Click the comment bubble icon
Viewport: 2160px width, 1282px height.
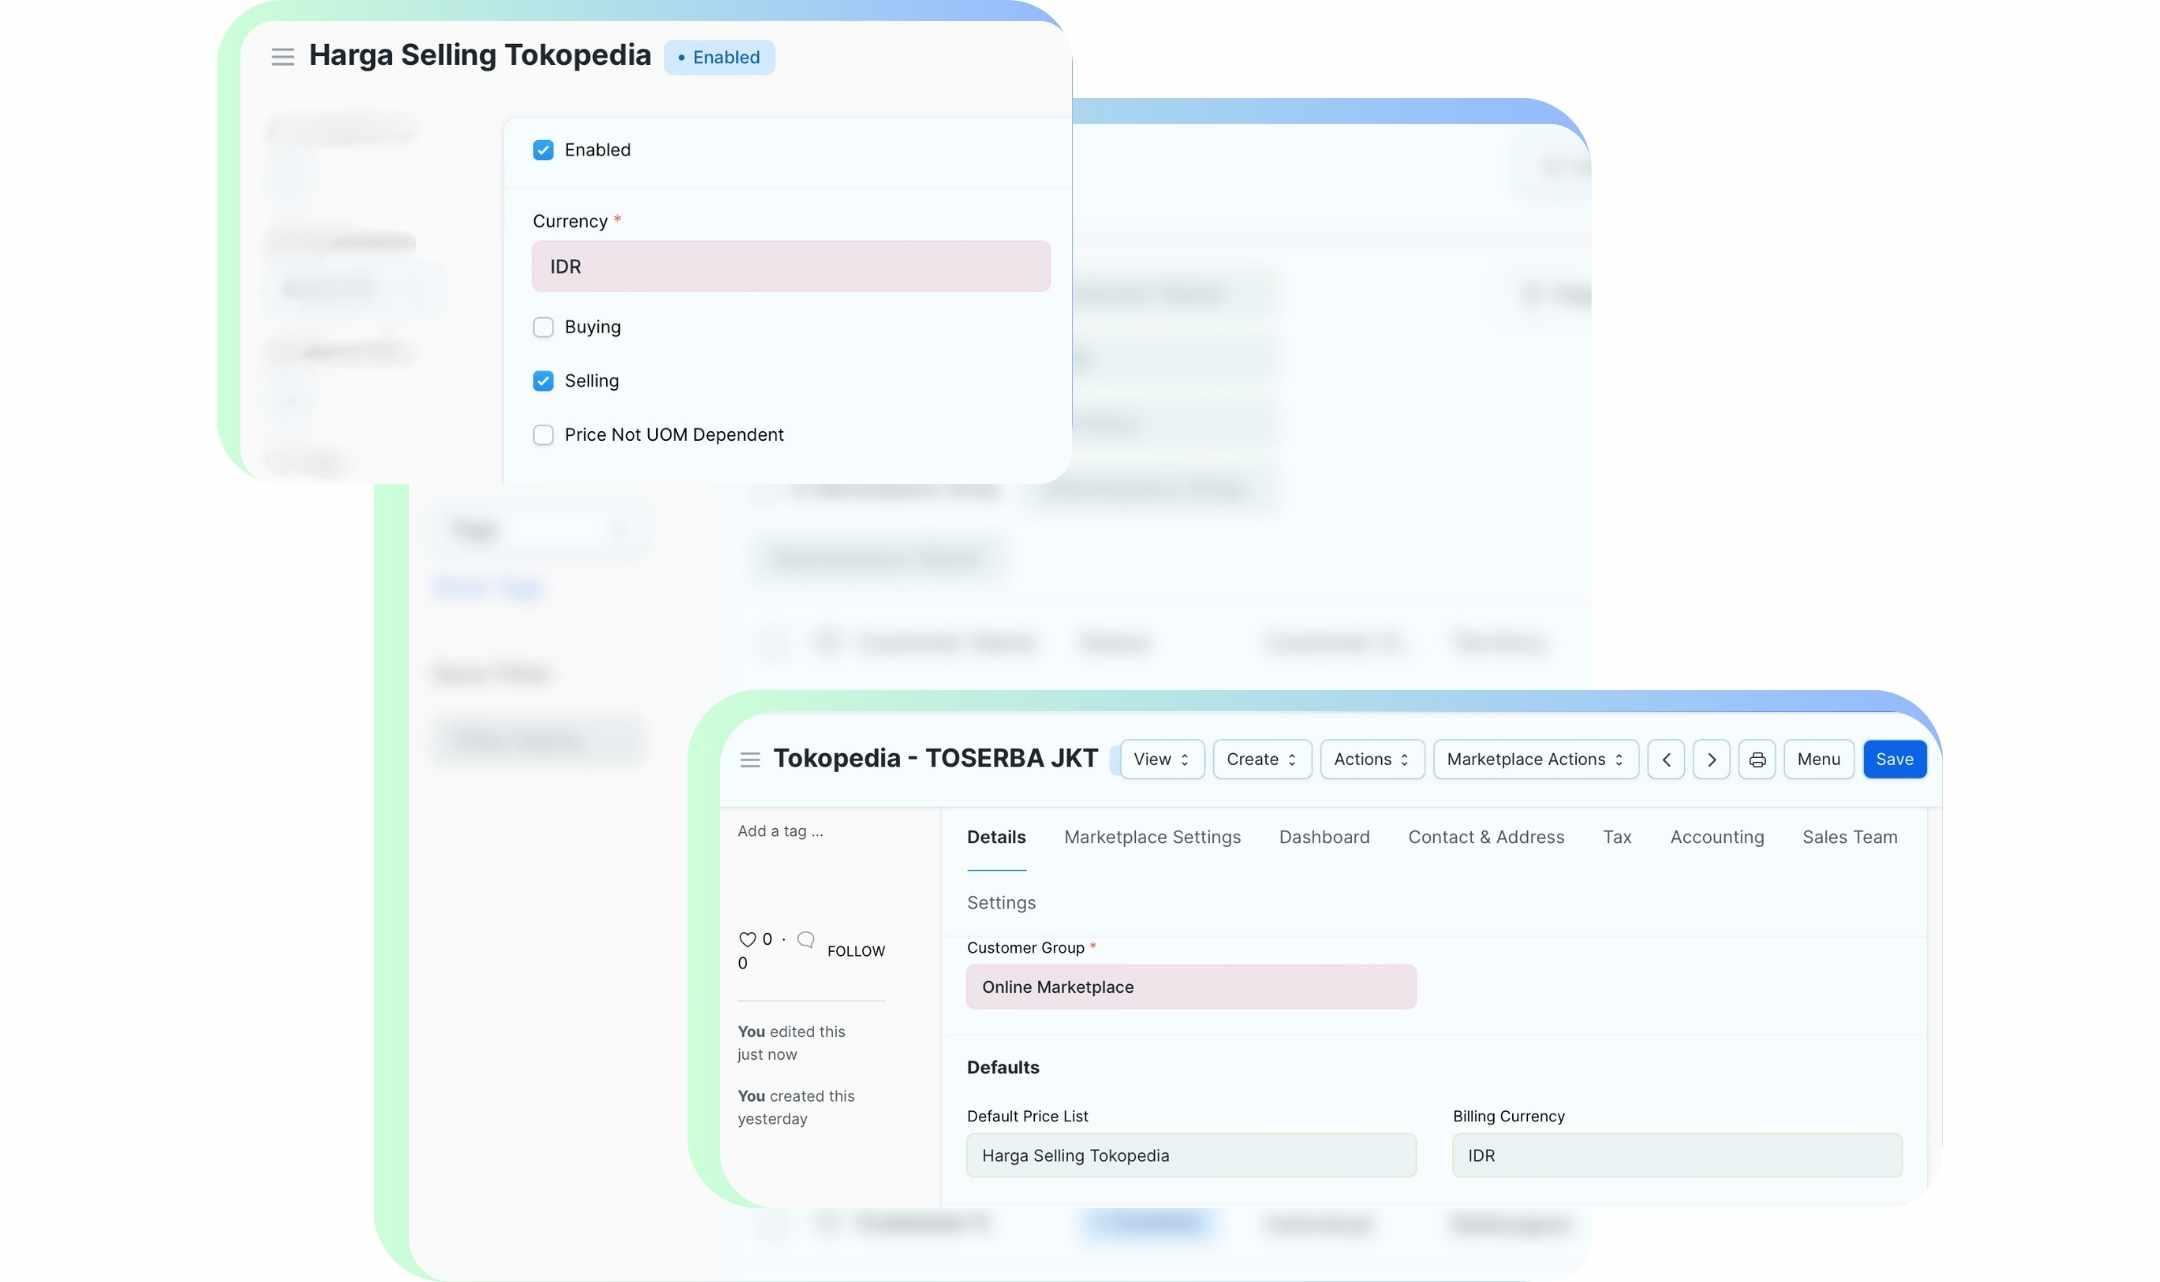coord(806,940)
